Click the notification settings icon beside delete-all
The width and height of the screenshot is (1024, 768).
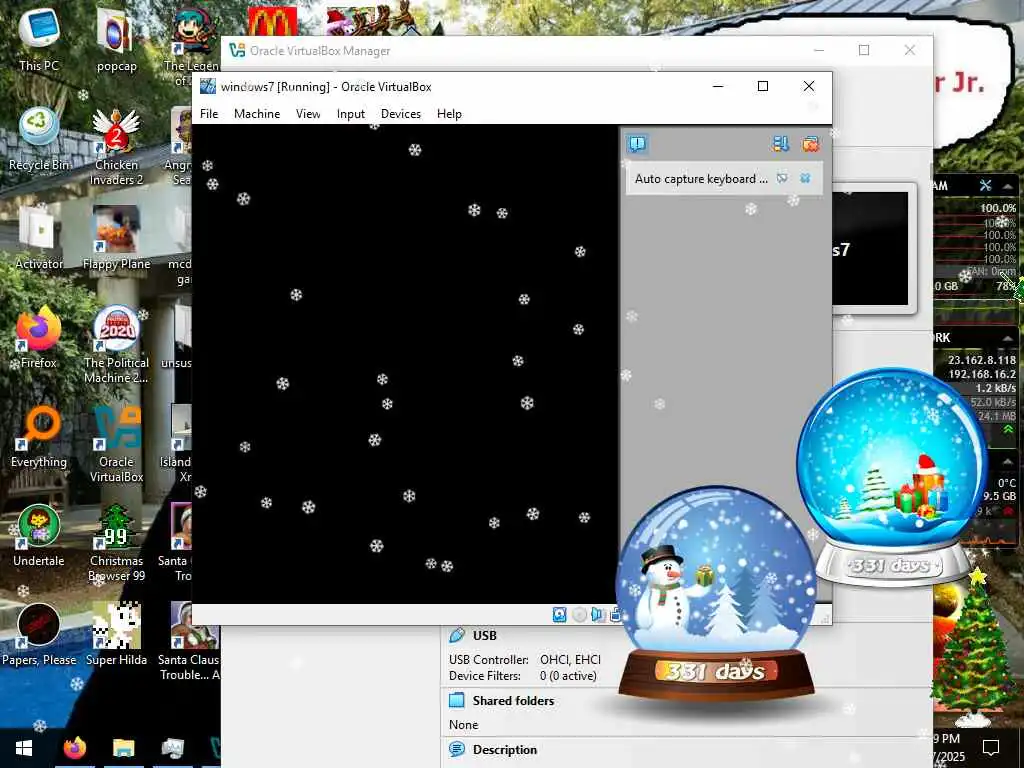coord(780,144)
